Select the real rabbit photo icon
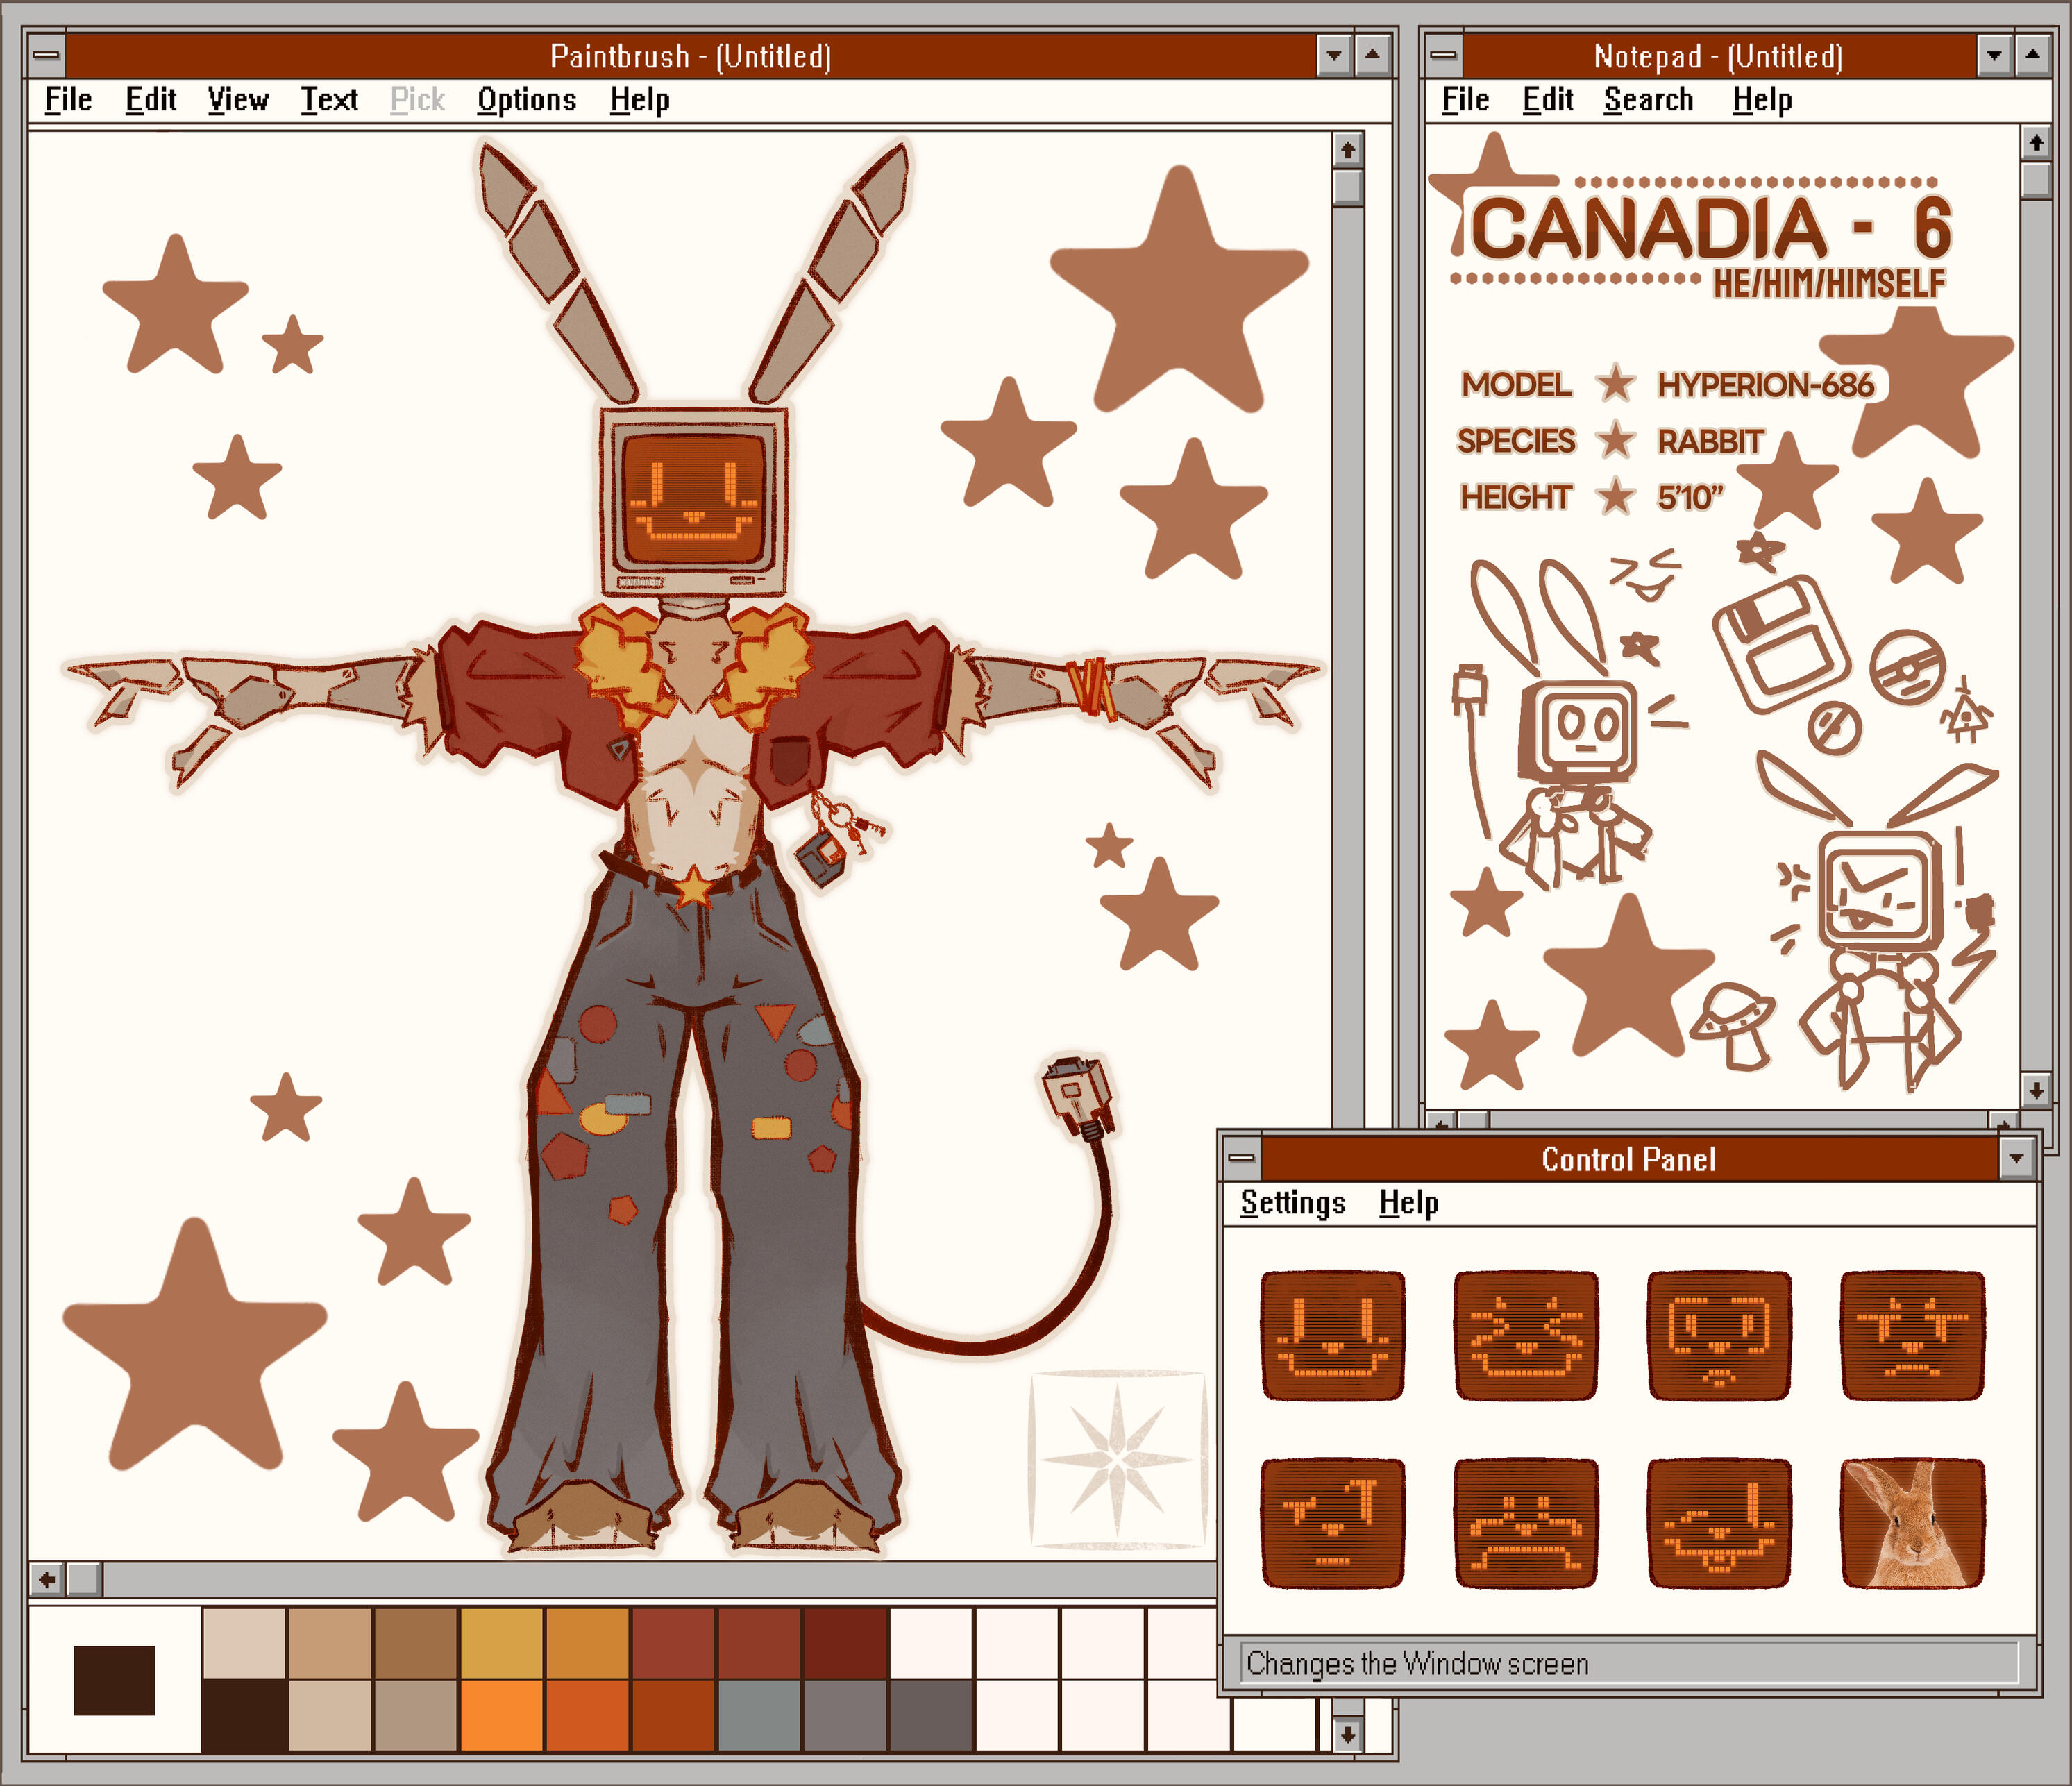Image resolution: width=2072 pixels, height=1786 pixels. click(1912, 1523)
